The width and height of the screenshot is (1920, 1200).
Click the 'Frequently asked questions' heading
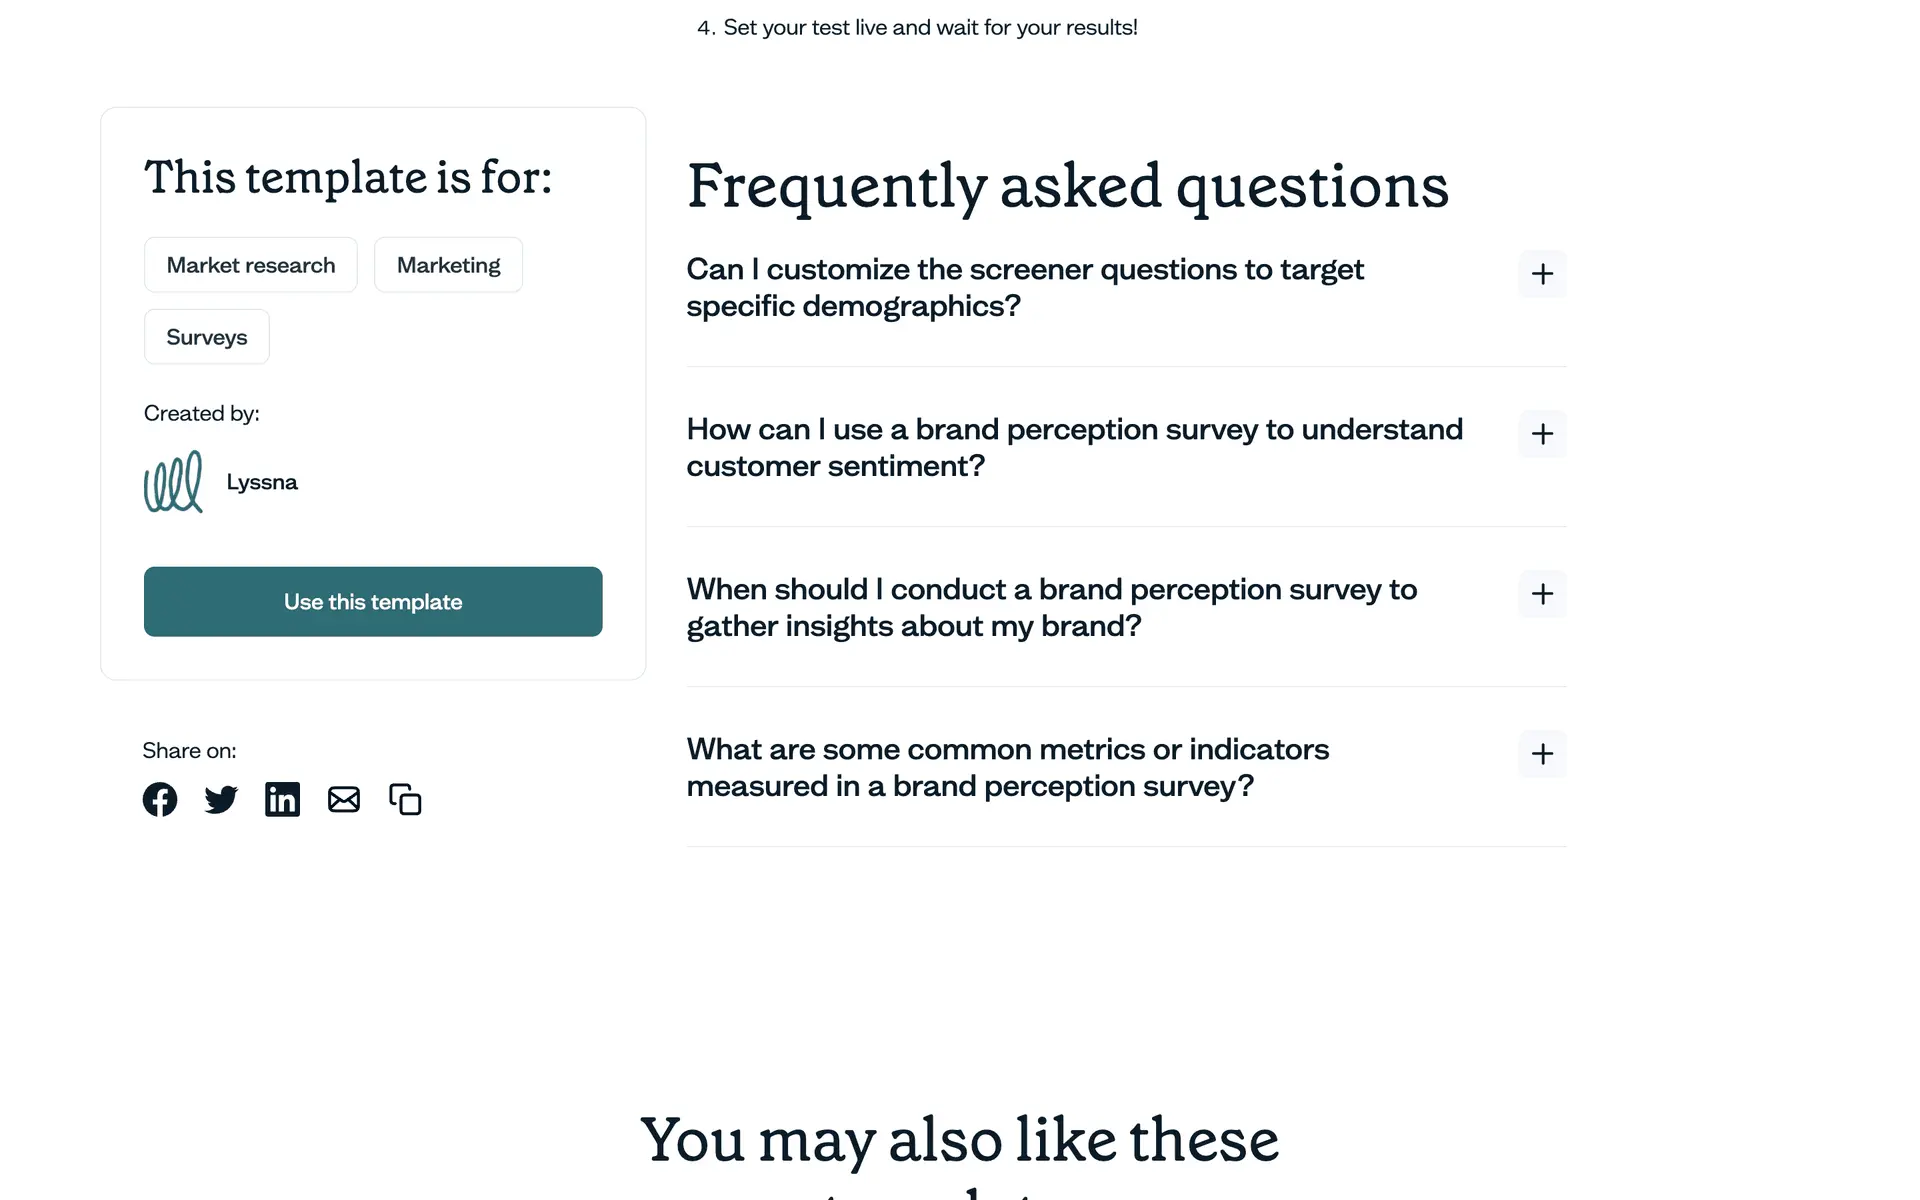tap(1067, 186)
